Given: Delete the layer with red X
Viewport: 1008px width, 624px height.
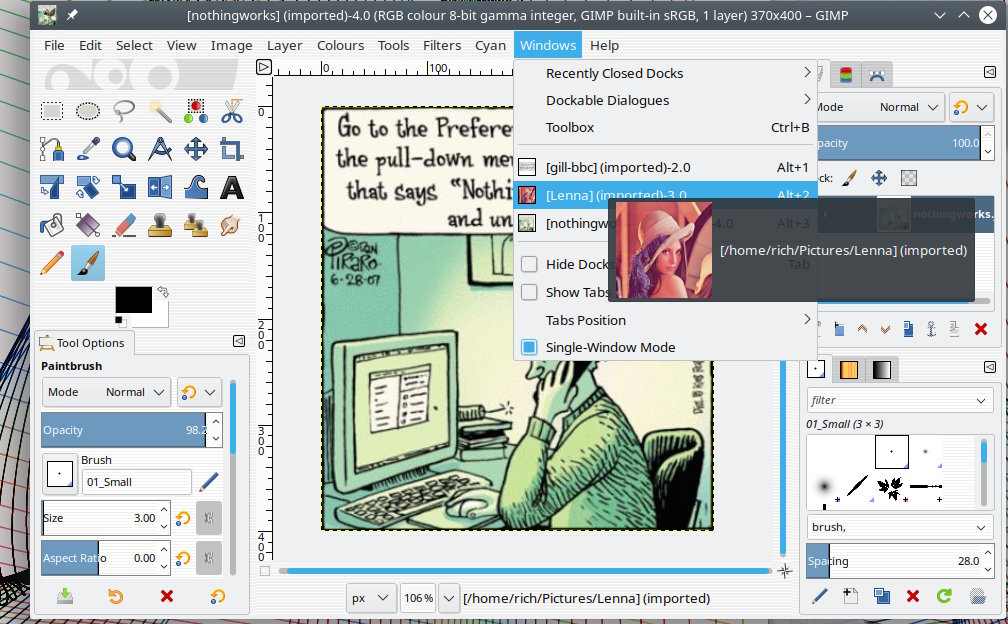Looking at the screenshot, I should pyautogui.click(x=980, y=329).
